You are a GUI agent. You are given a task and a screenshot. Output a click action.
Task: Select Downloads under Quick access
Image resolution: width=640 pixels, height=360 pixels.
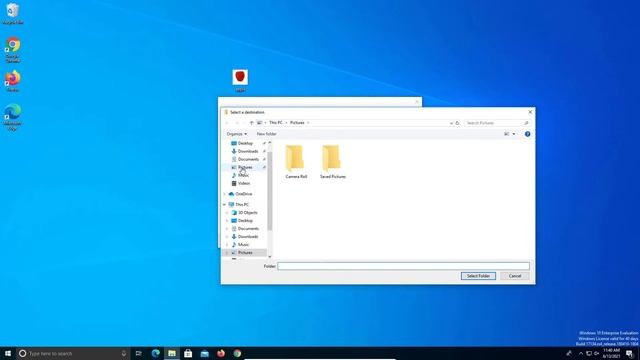(247, 151)
